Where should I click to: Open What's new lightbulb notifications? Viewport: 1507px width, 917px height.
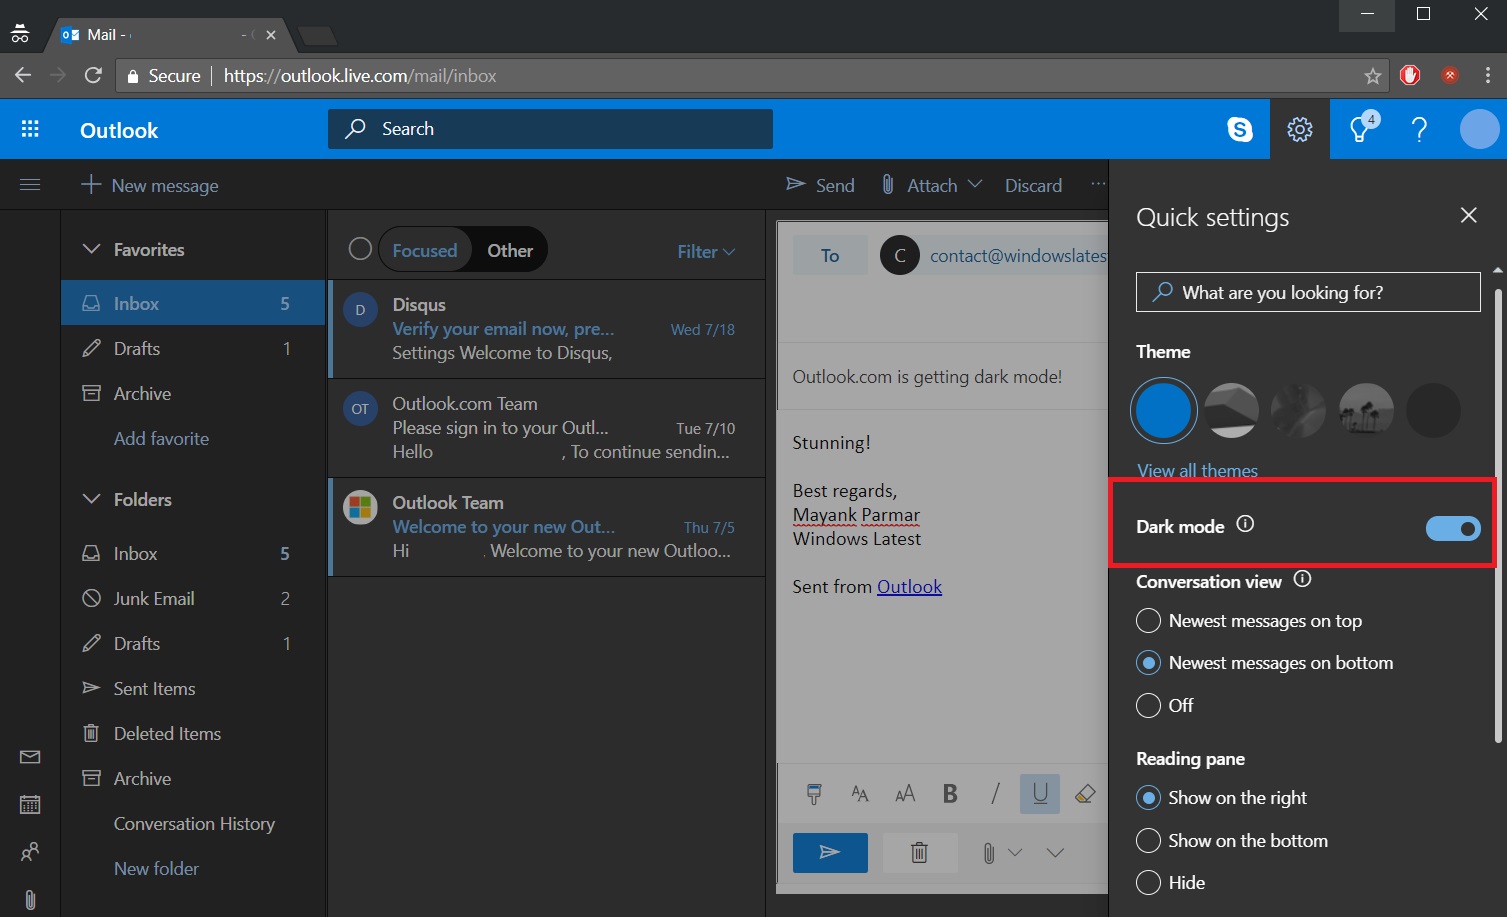pyautogui.click(x=1359, y=129)
